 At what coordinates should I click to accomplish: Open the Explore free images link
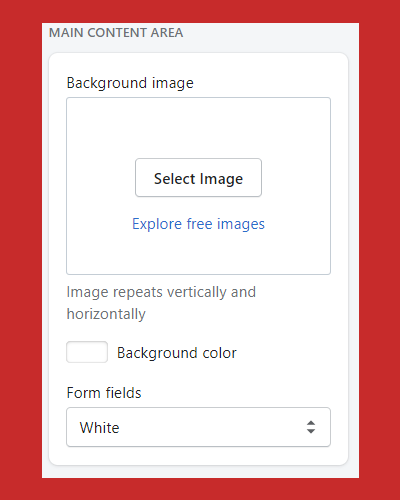point(198,224)
